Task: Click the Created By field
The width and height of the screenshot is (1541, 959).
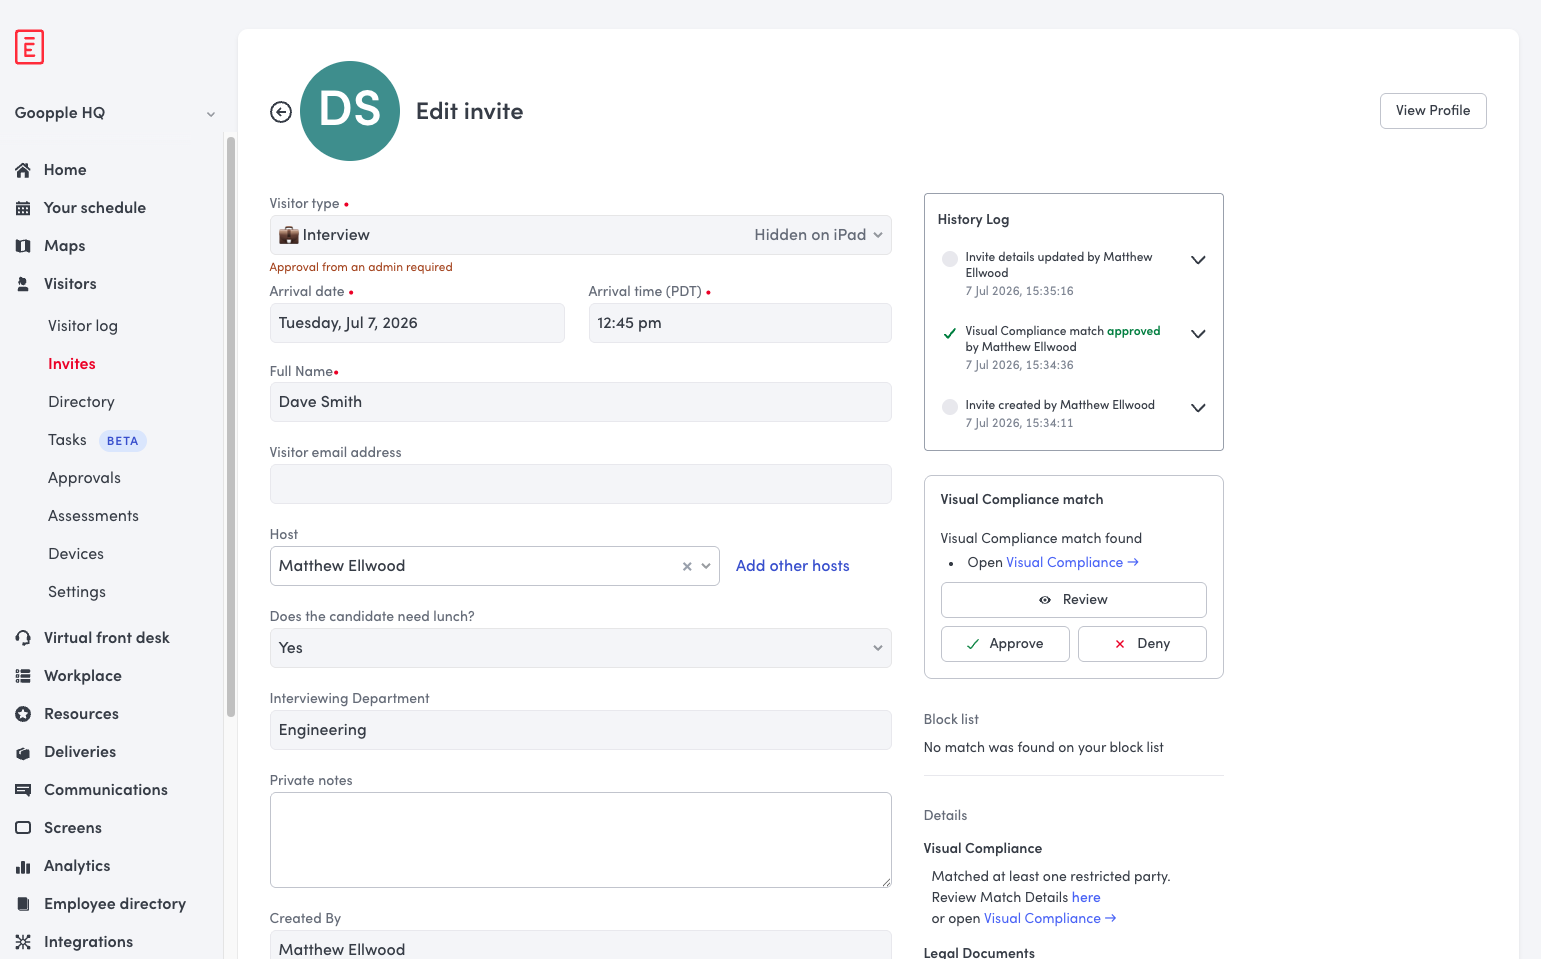Action: tap(580, 946)
